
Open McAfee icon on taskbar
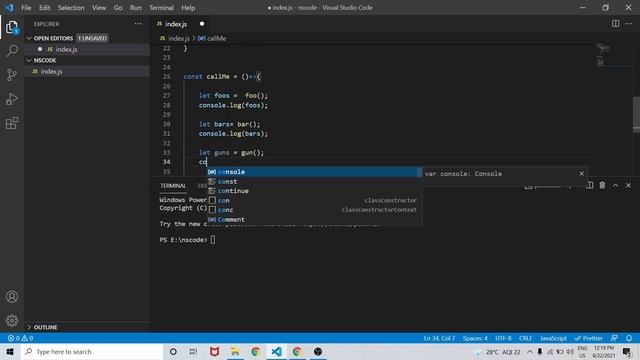214,351
